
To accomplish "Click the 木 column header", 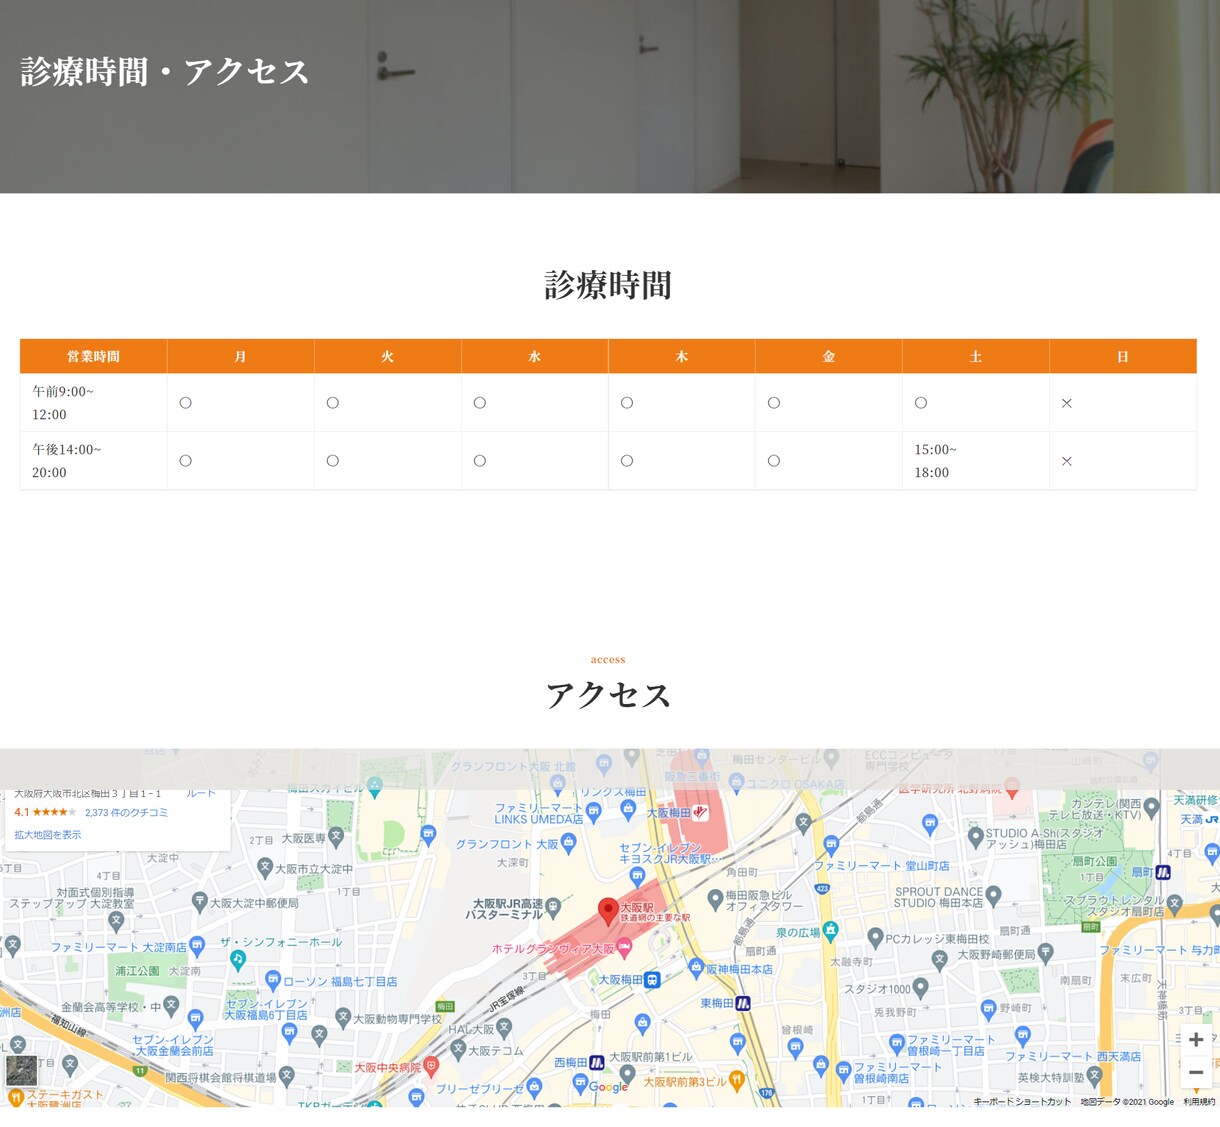I will coord(681,356).
